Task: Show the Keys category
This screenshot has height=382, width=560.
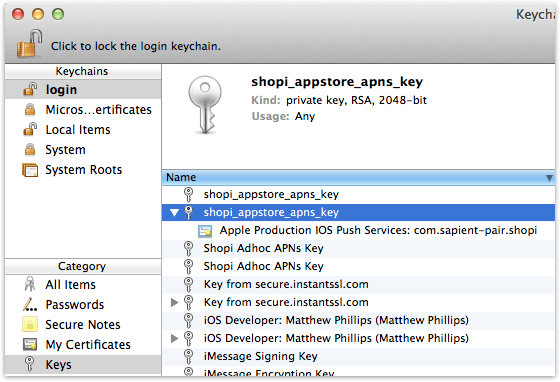Action: coord(83,365)
